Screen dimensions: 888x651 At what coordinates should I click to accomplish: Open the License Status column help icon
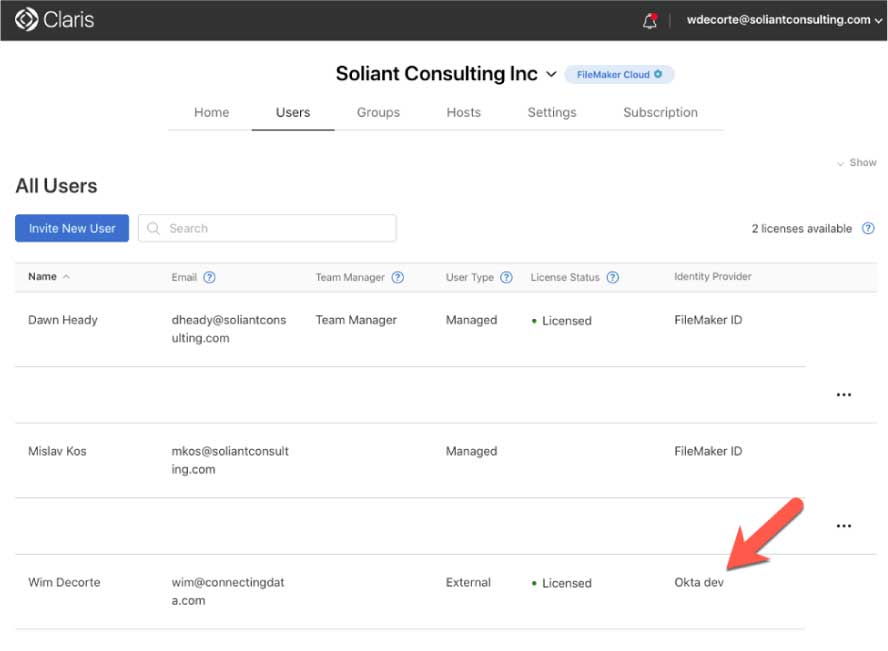(x=612, y=277)
